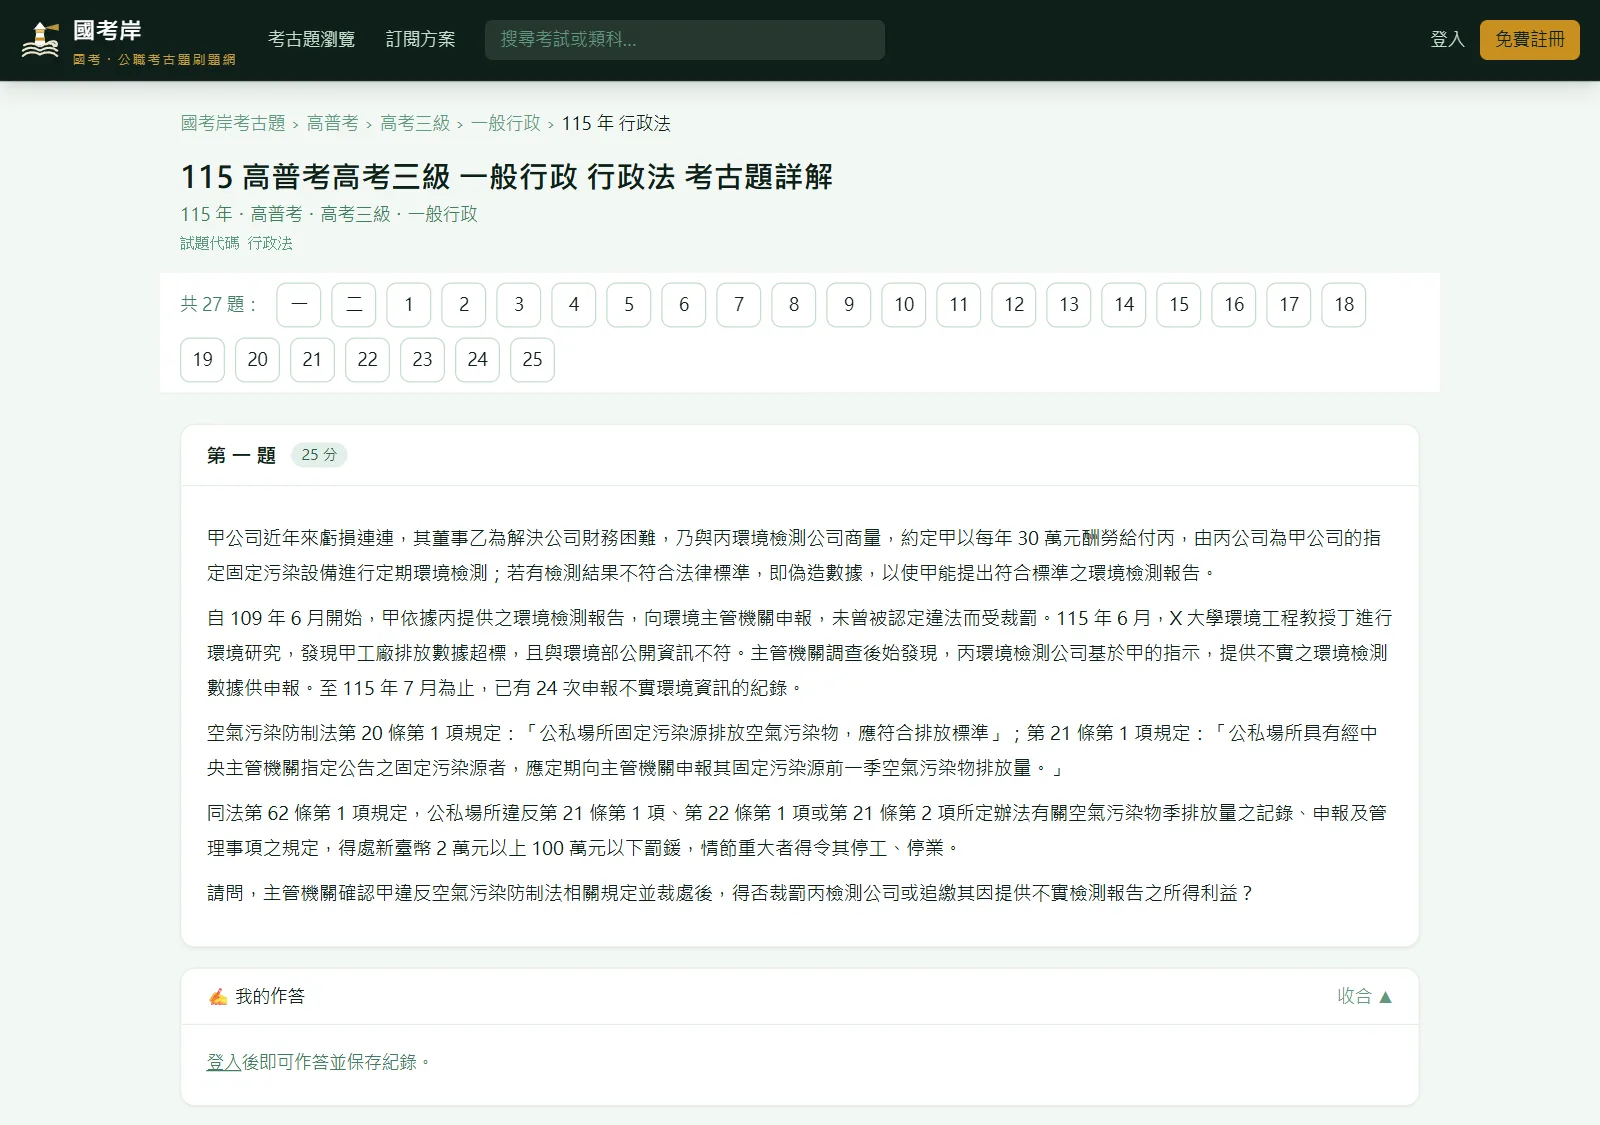
Task: Jump to question 2
Action: coord(464,305)
